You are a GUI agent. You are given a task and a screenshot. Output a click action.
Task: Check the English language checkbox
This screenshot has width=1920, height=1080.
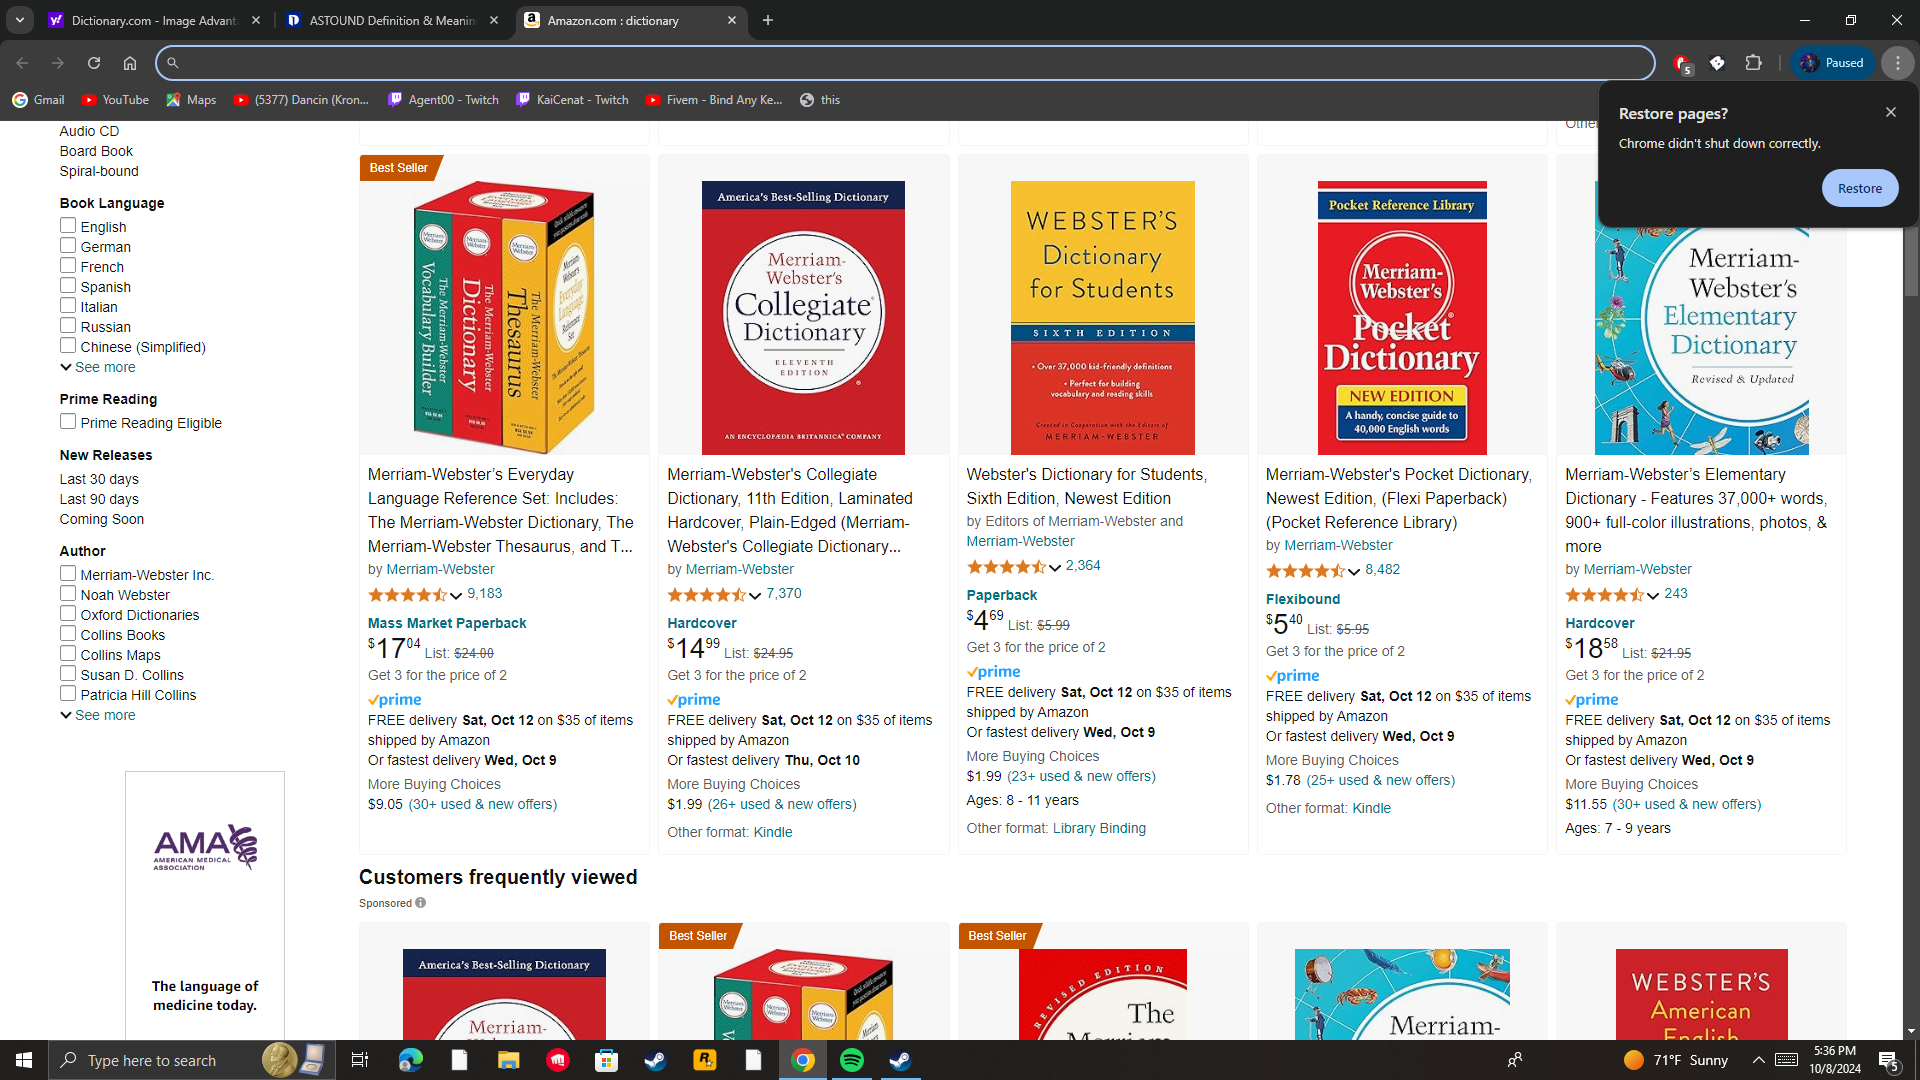(68, 226)
